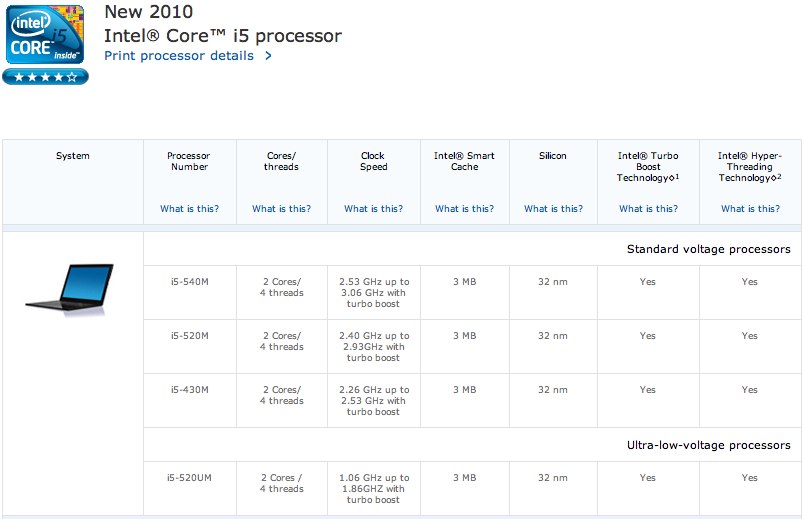Click the arrow beside Print processor details

click(x=268, y=56)
